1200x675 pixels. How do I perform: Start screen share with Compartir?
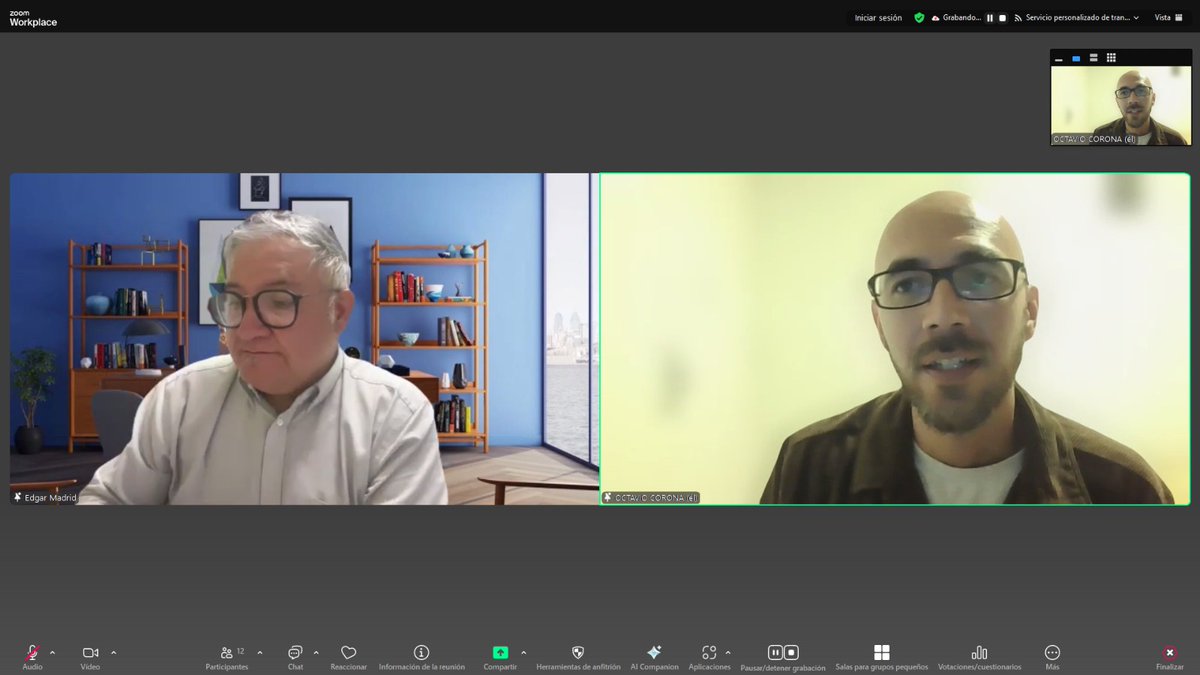(500, 656)
